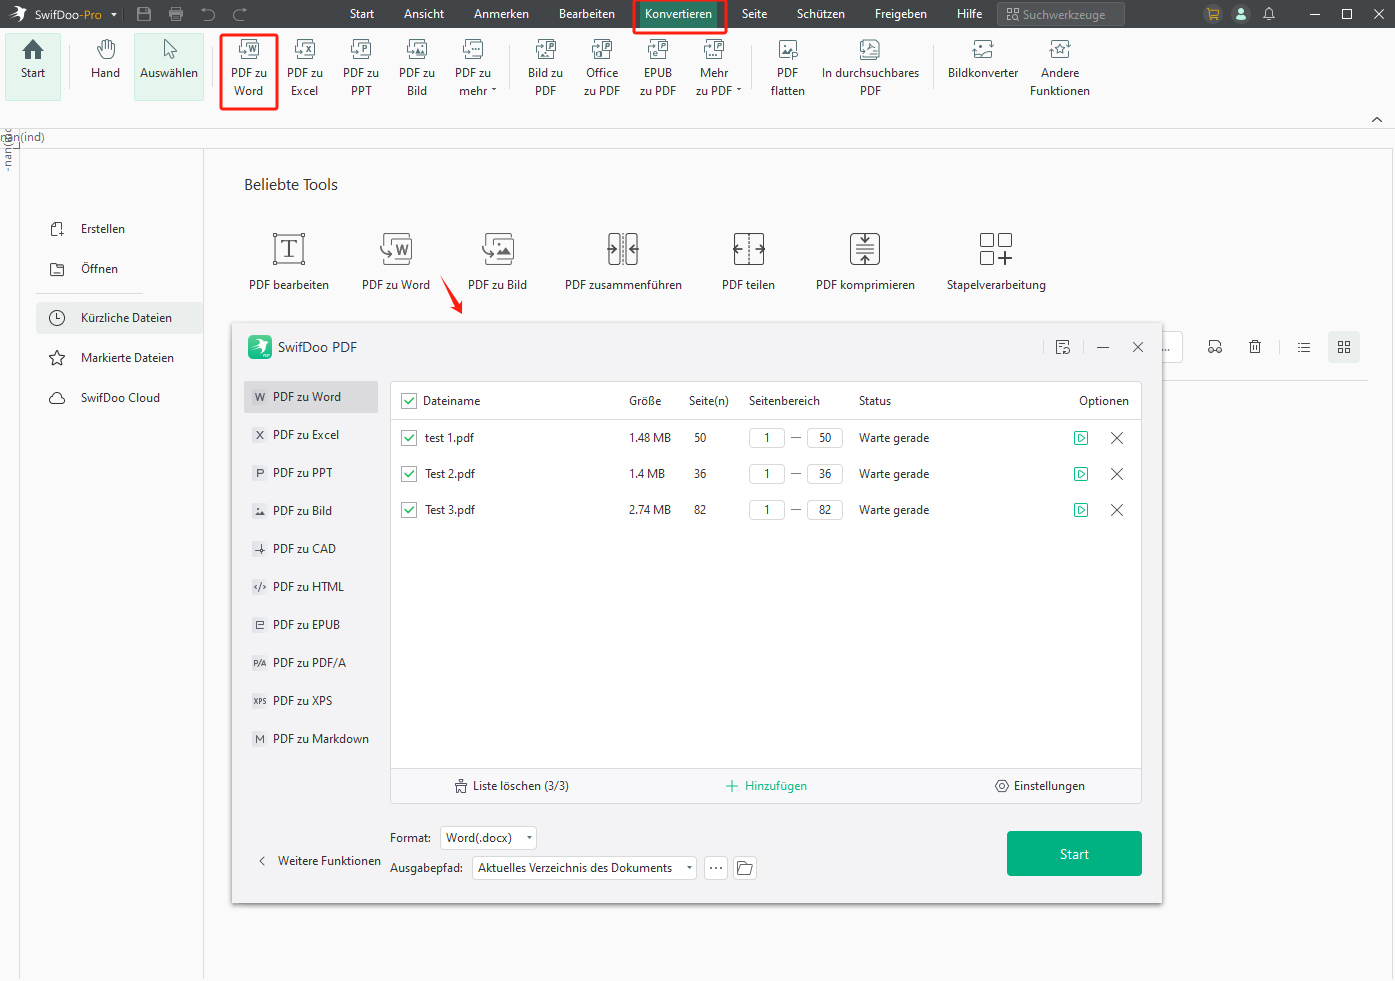Choose PDF zu Bild ribbon tool
This screenshot has height=981, width=1395.
[417, 68]
